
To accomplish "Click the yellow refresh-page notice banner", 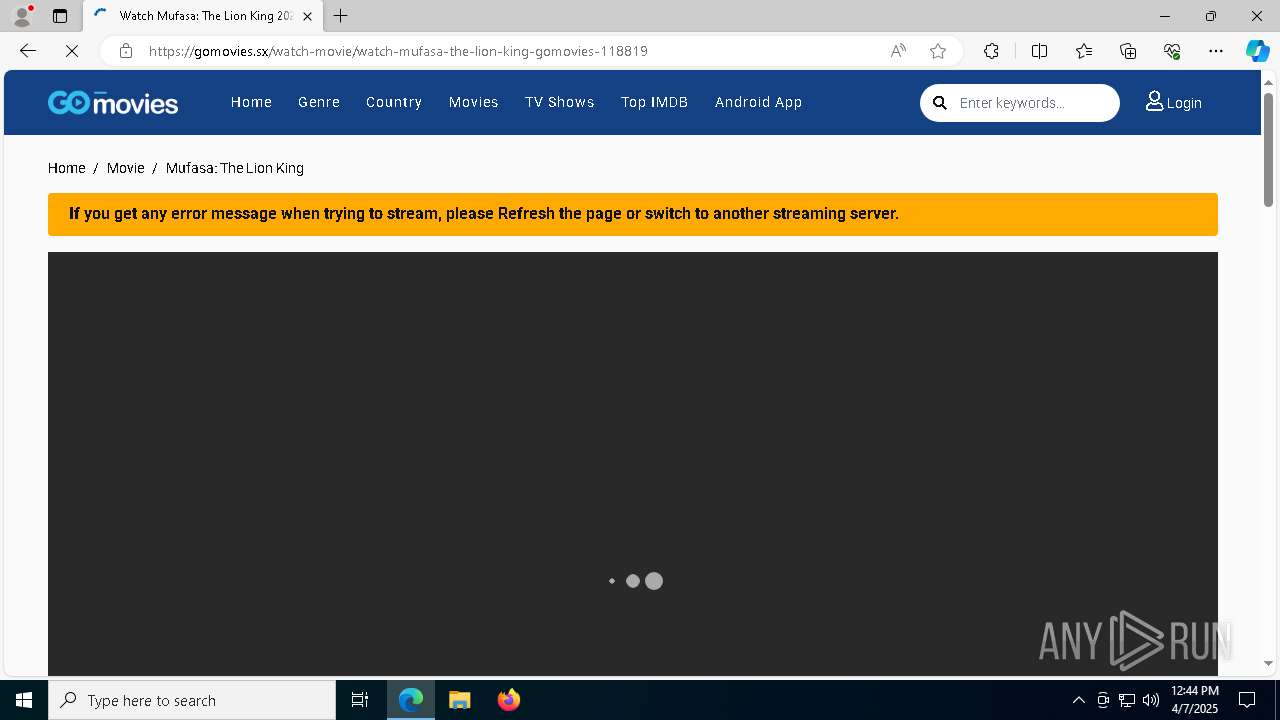I will click(x=633, y=214).
